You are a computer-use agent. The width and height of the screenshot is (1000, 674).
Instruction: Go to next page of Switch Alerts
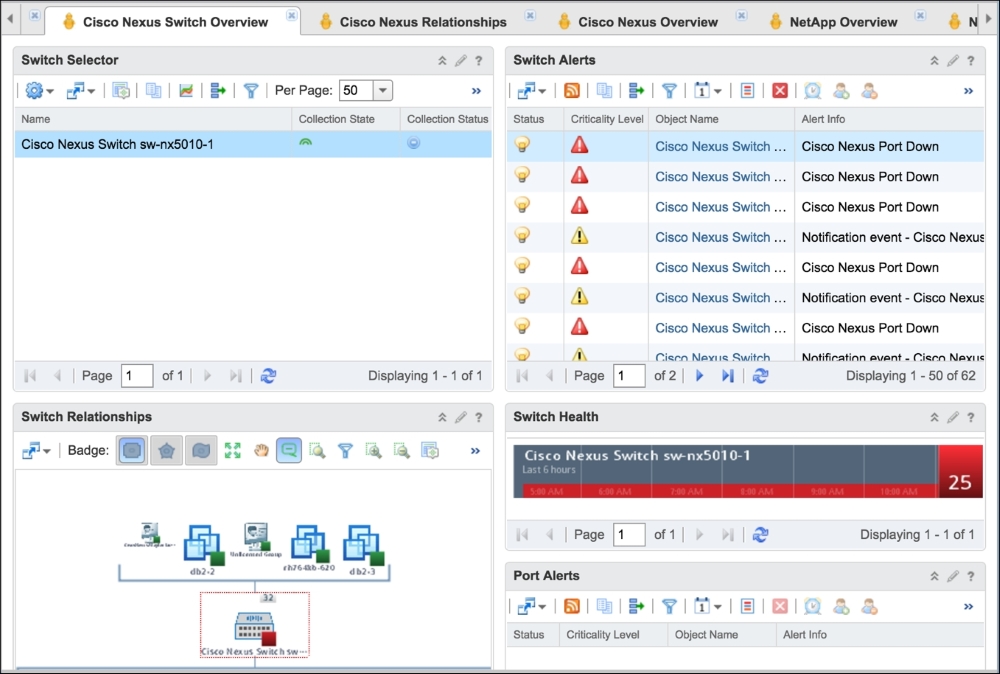pyautogui.click(x=700, y=376)
